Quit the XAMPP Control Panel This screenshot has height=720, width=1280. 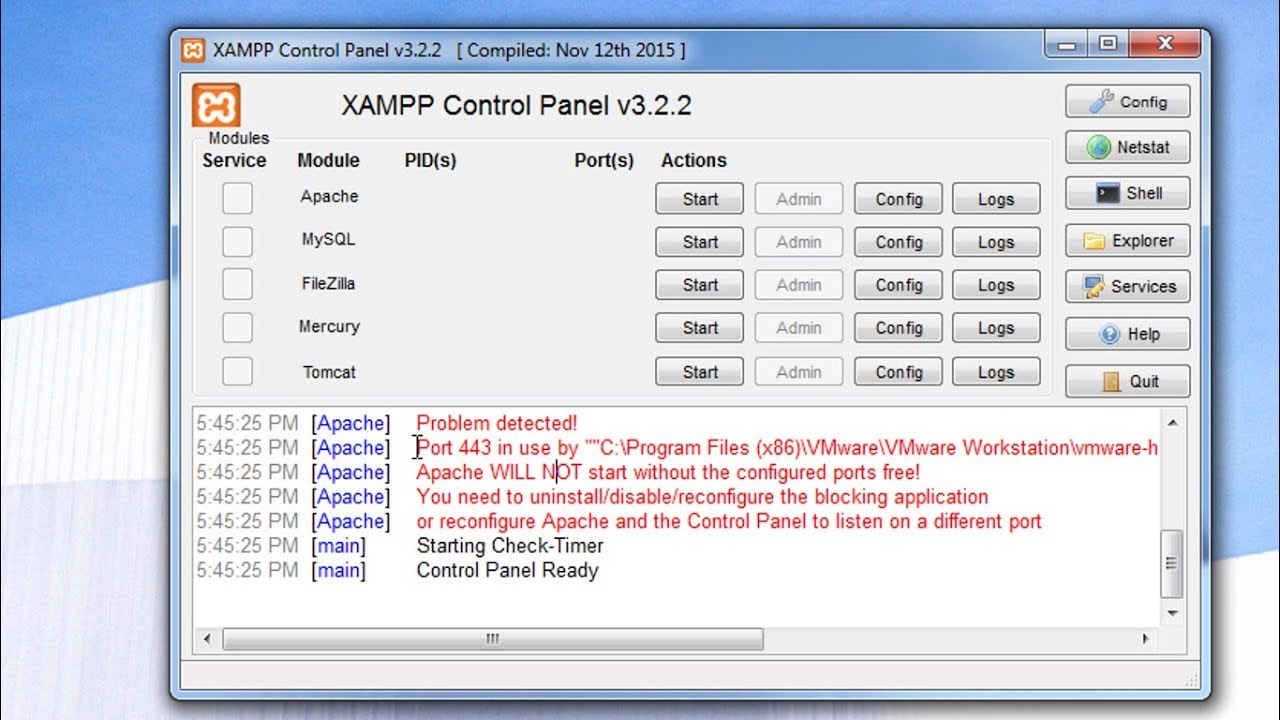1128,381
